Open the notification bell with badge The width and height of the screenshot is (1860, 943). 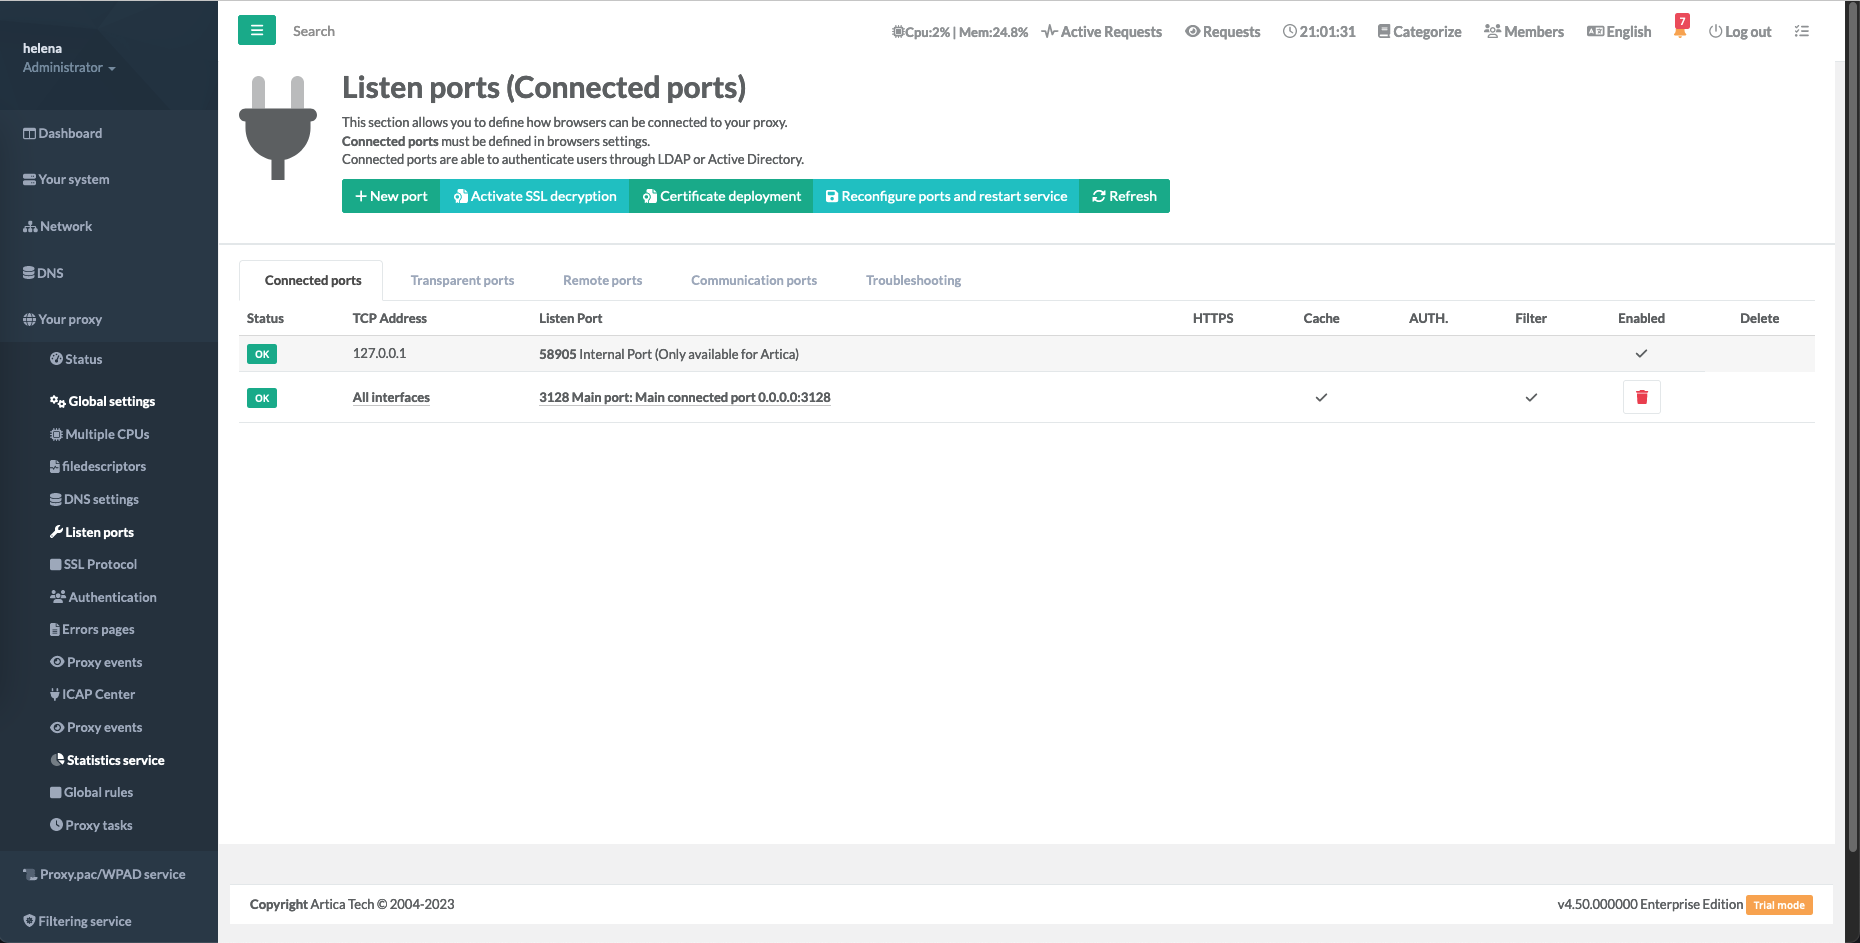point(1680,30)
